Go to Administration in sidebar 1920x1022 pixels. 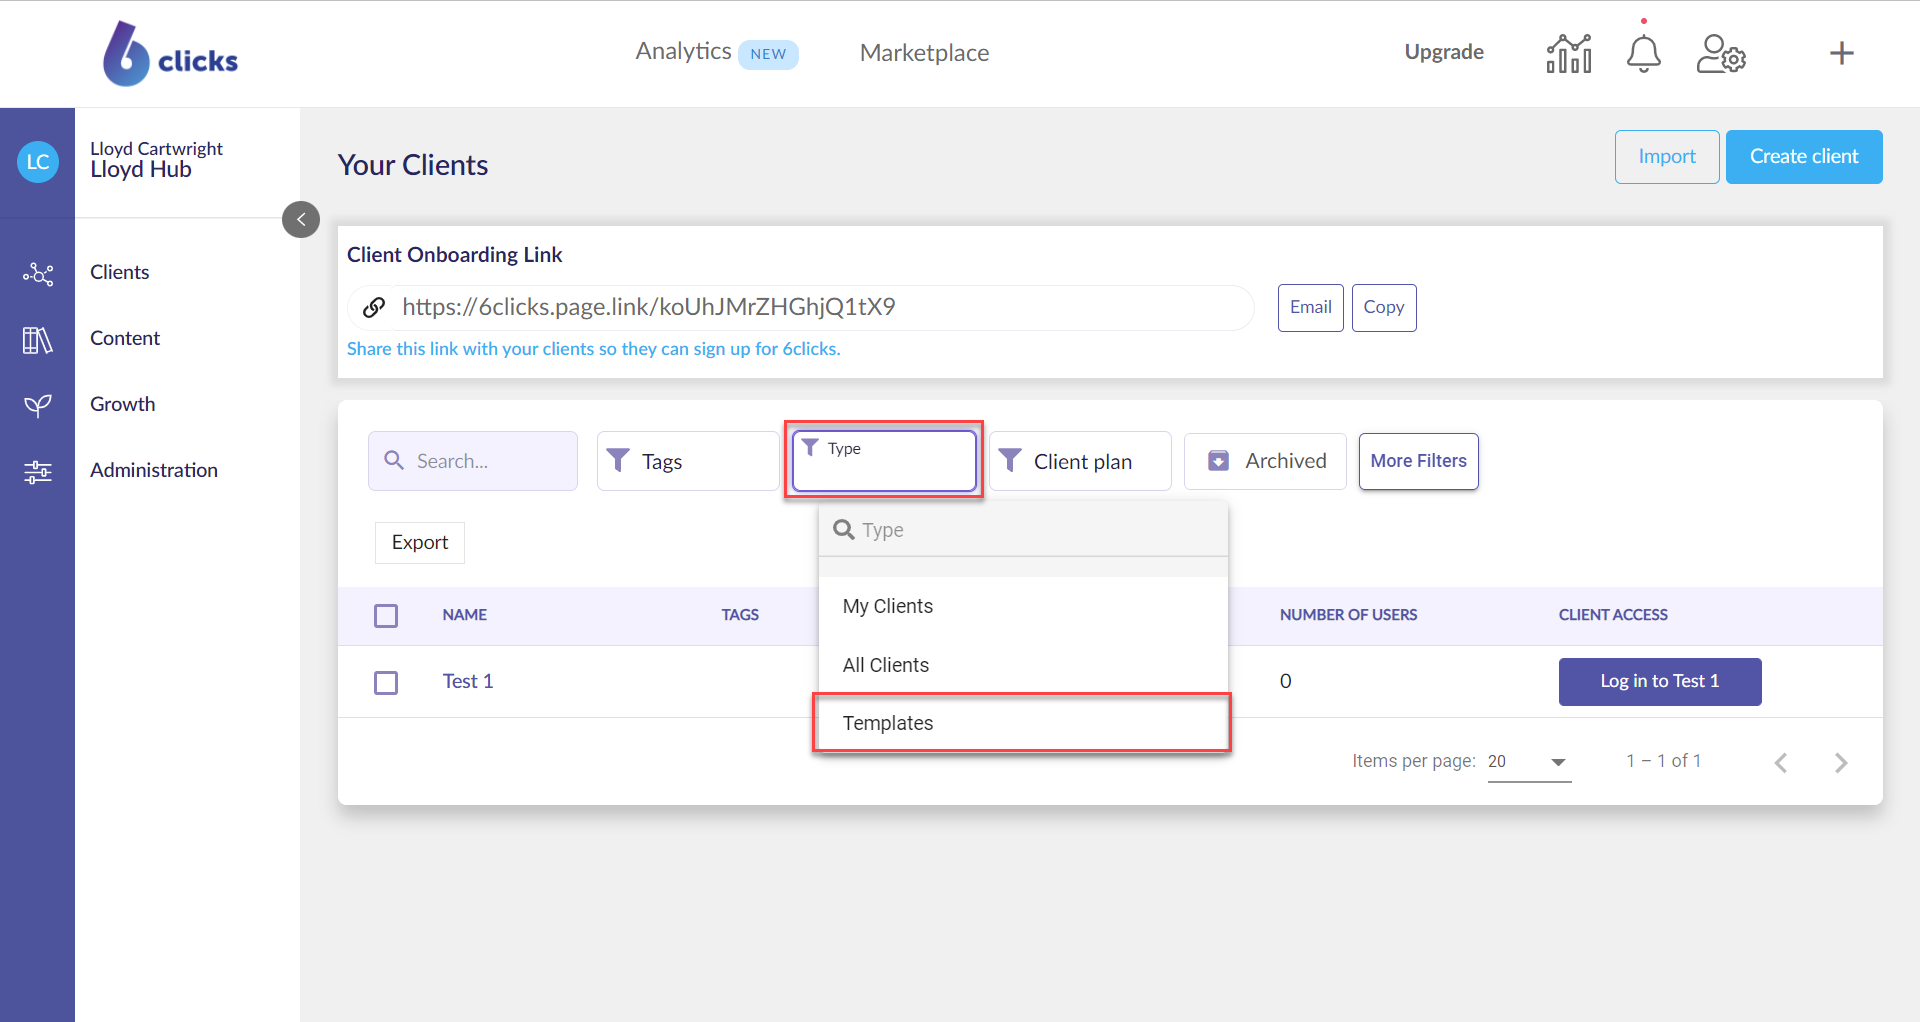(x=154, y=470)
